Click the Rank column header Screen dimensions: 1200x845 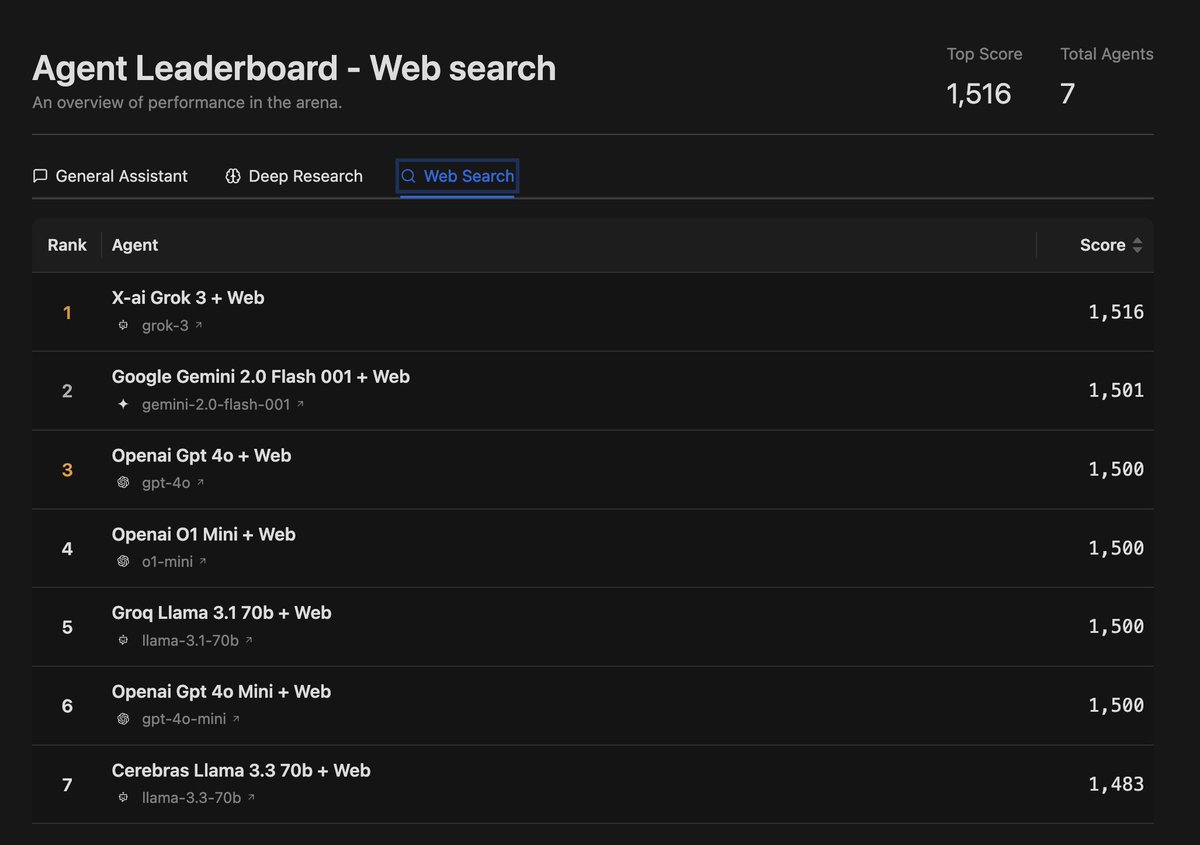pos(67,245)
